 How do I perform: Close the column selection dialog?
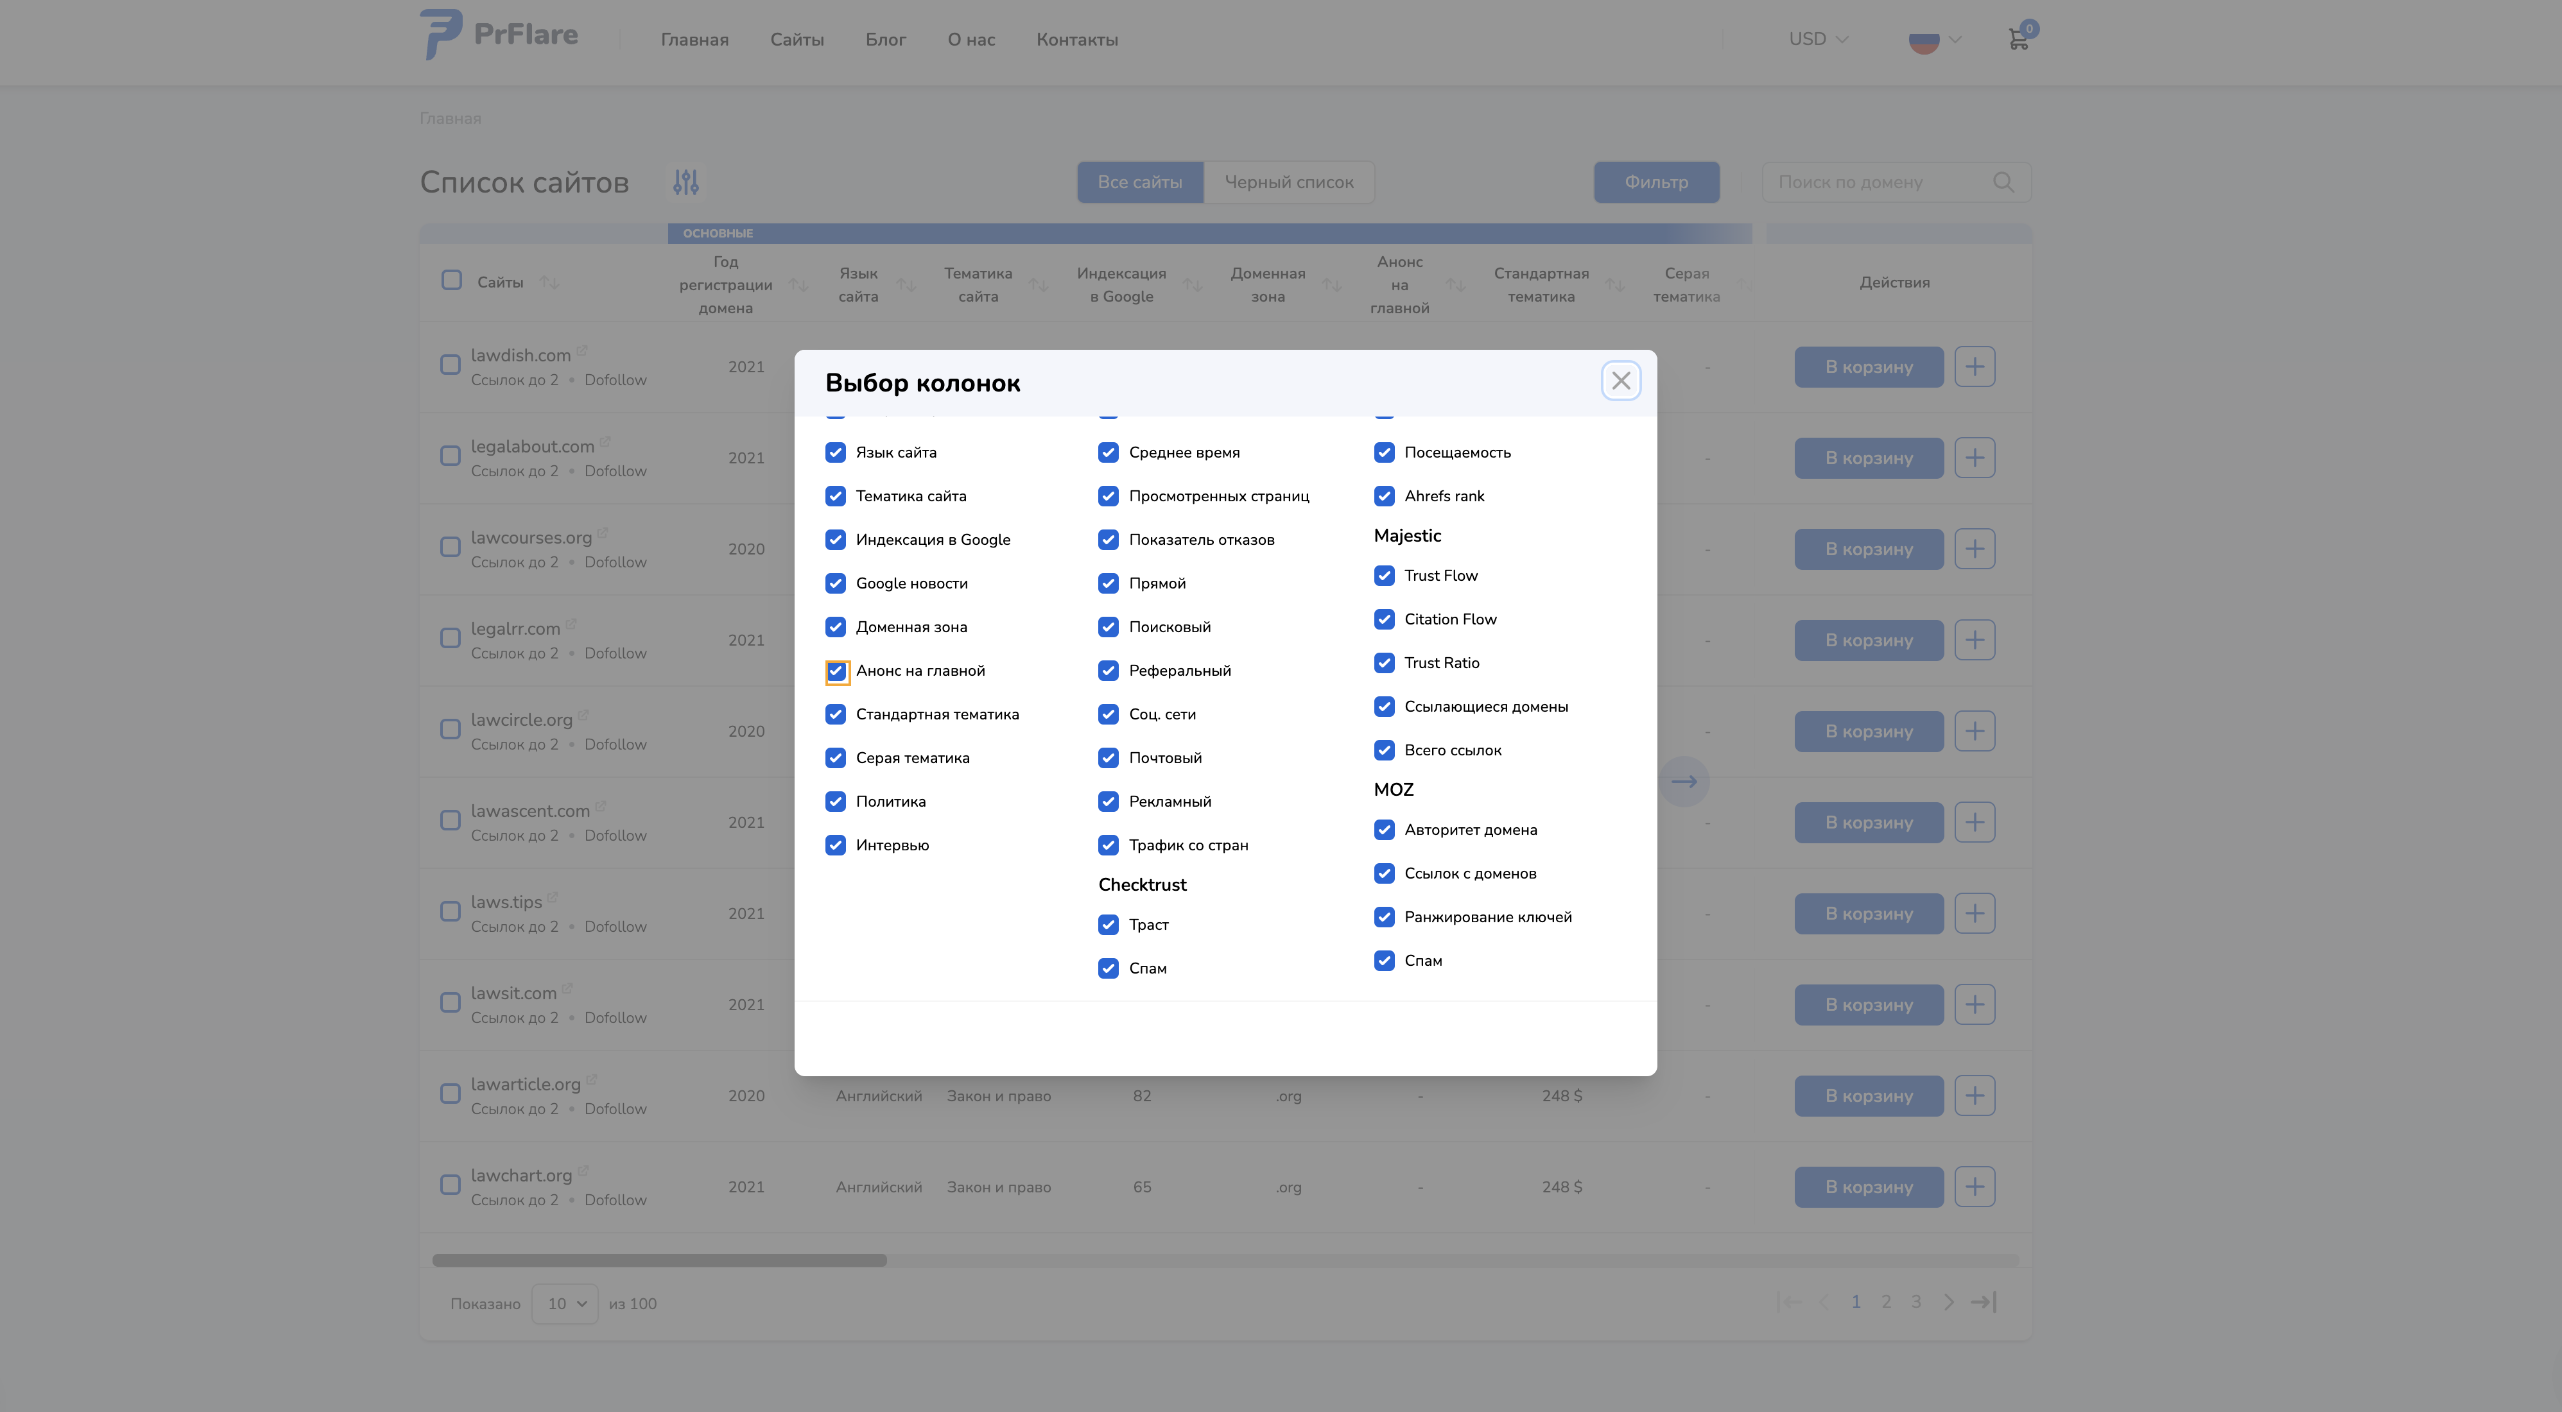[x=1621, y=381]
